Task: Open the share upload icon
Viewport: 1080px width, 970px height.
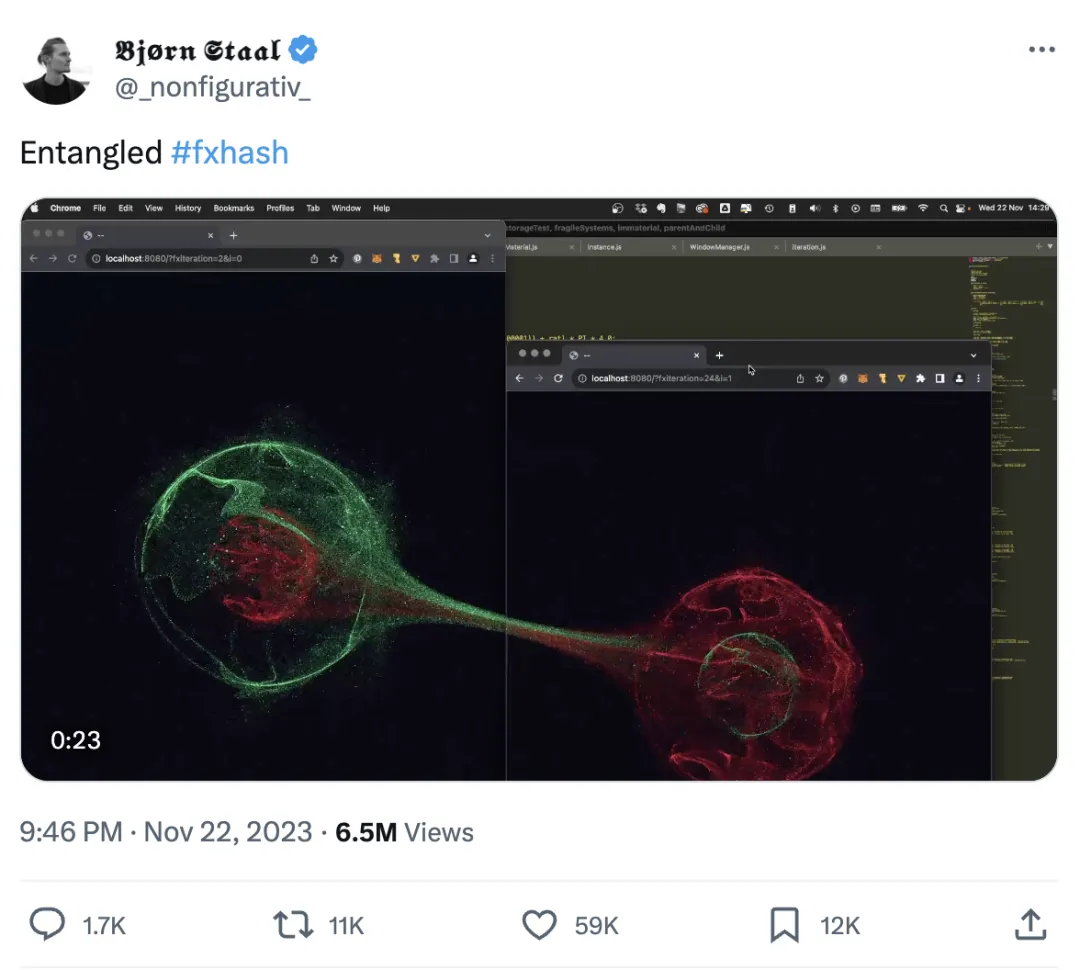Action: (1030, 925)
